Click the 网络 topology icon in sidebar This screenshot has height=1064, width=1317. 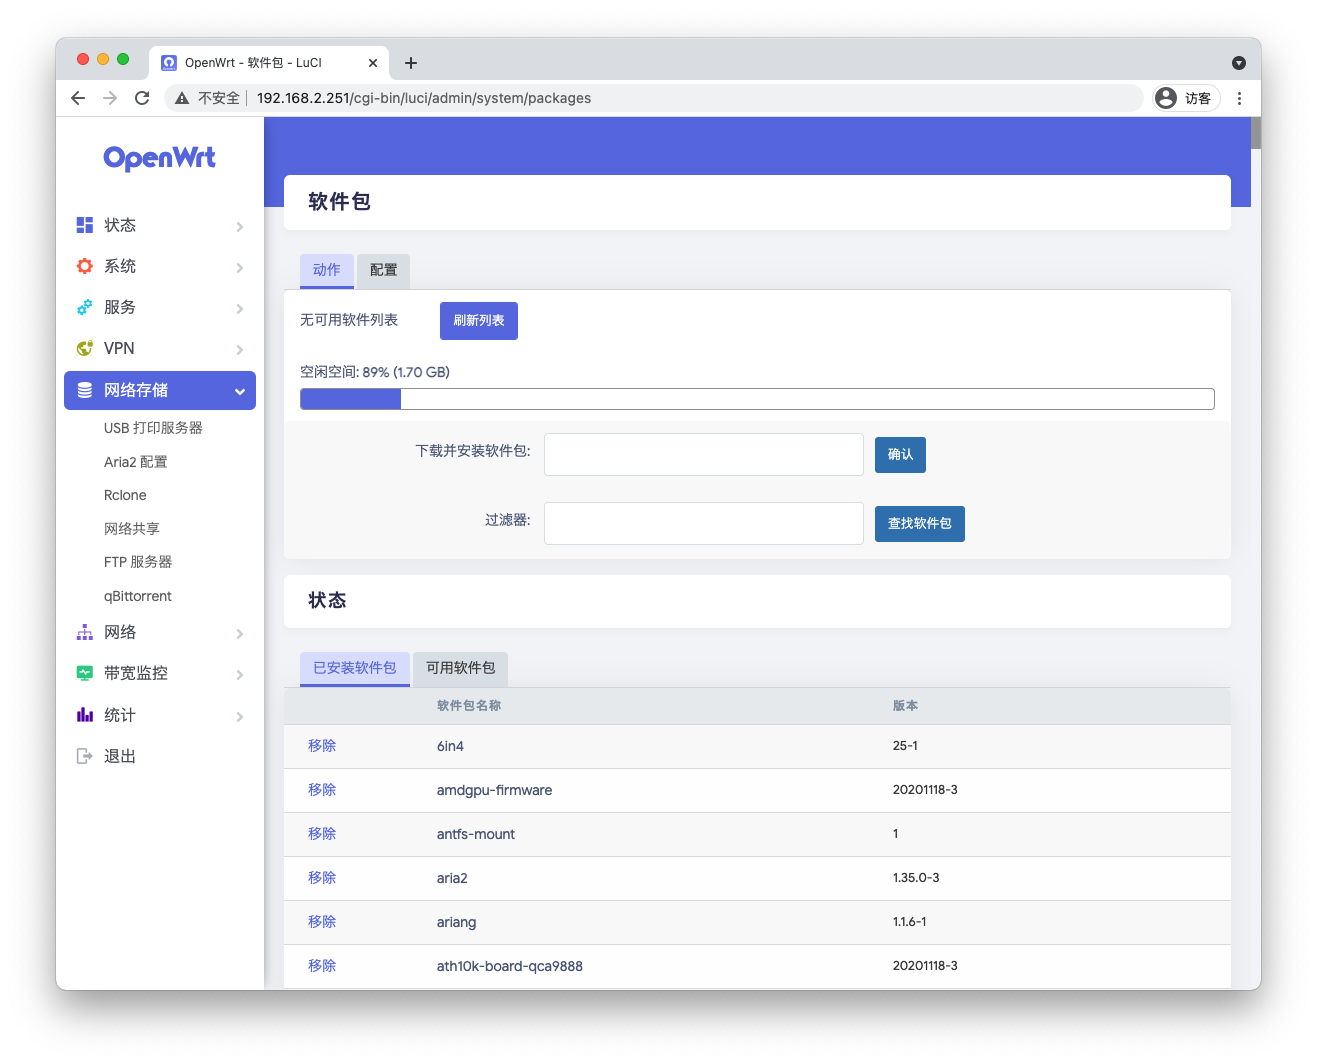pos(85,632)
